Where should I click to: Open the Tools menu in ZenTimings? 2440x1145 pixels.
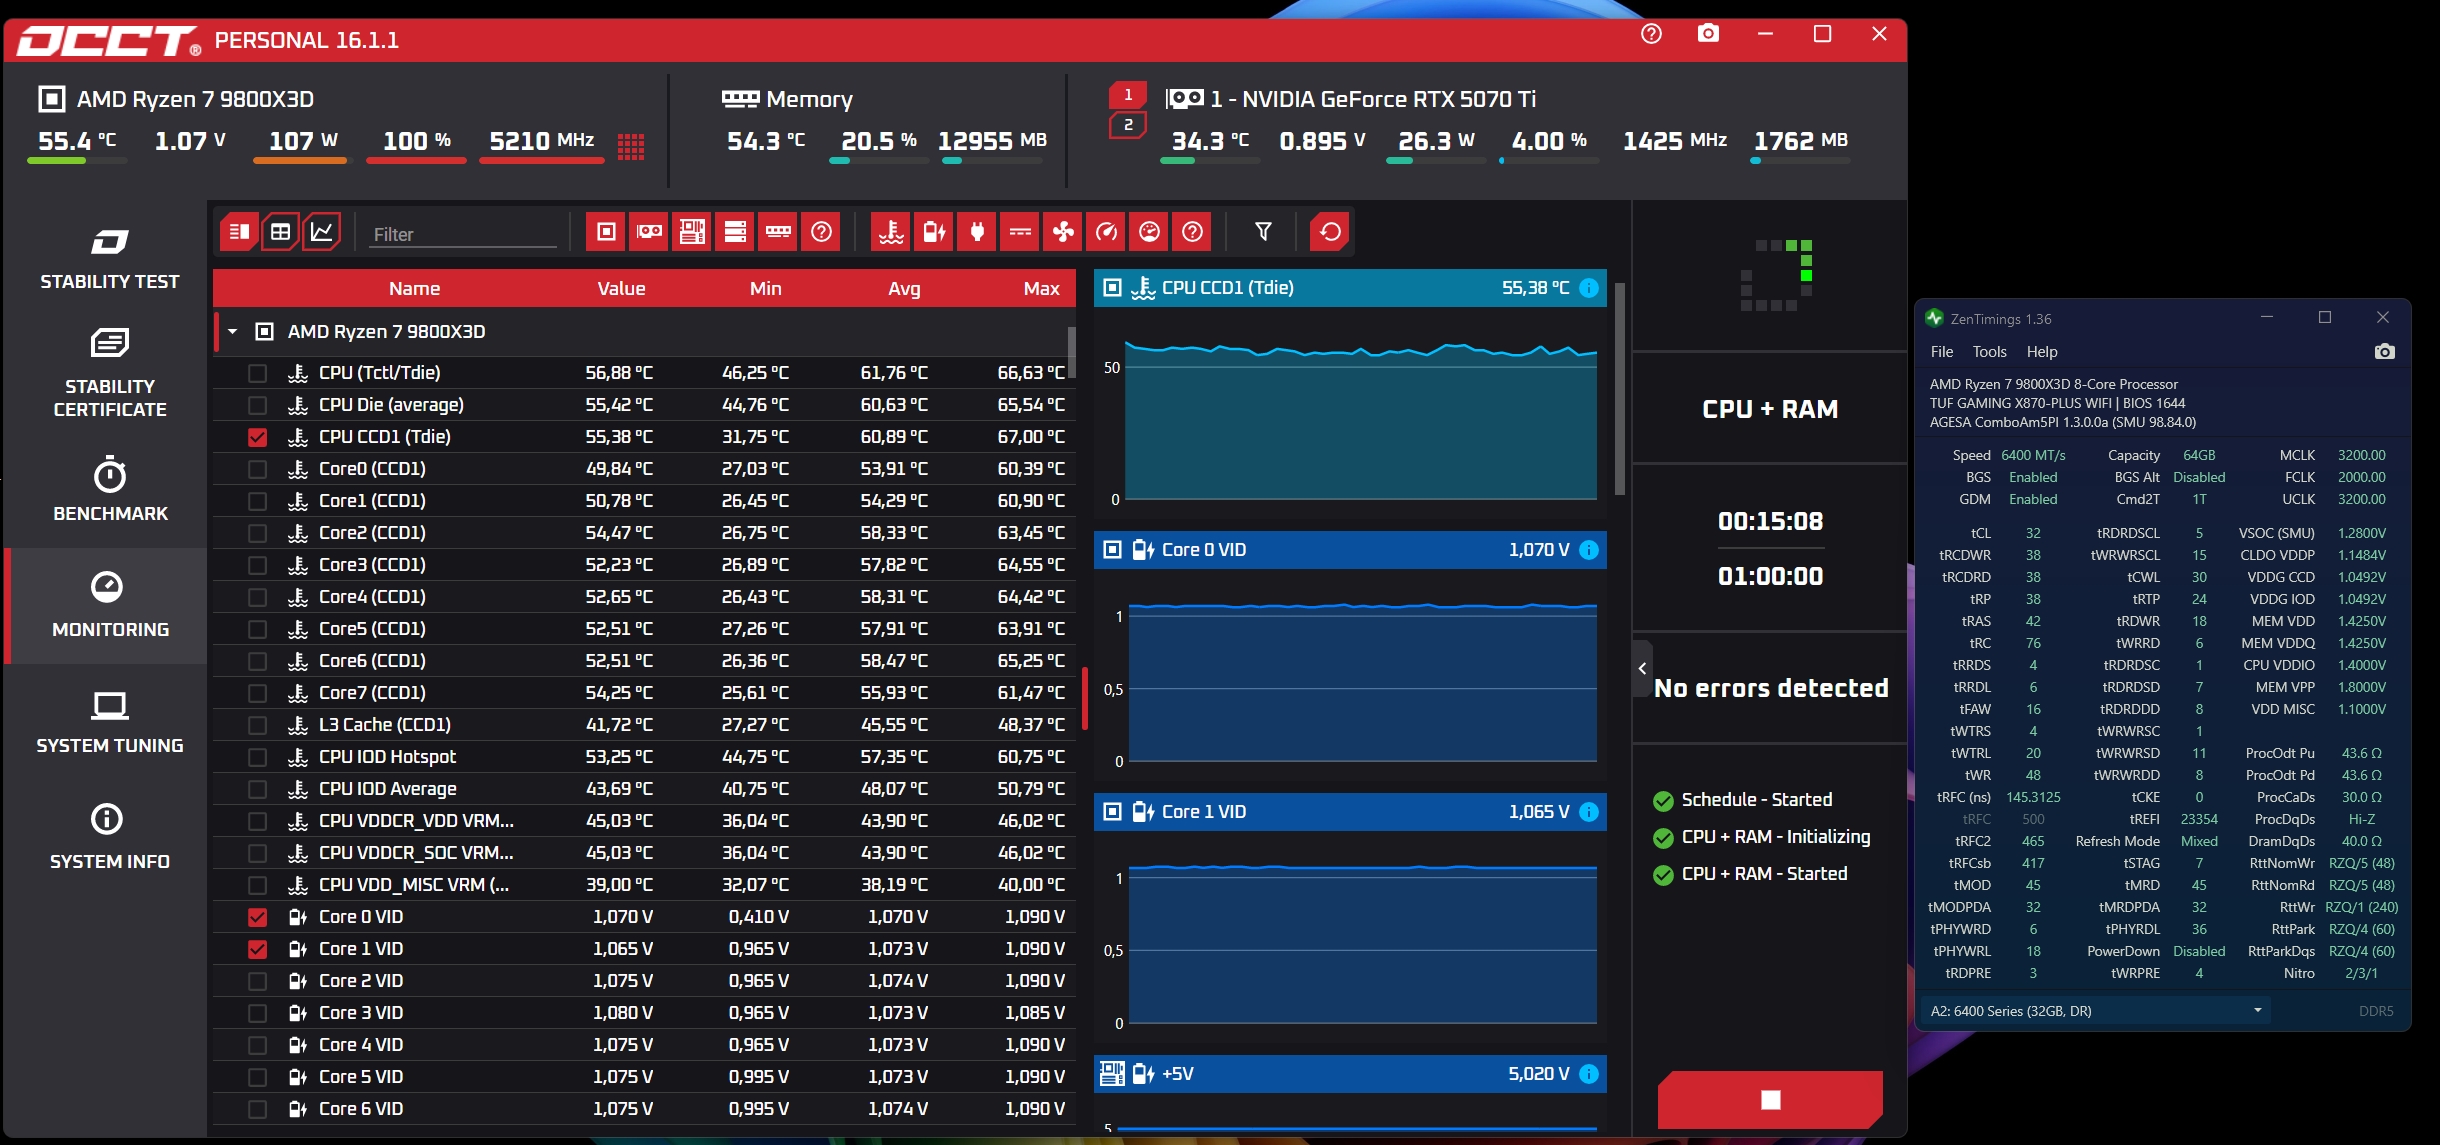pos(1988,352)
